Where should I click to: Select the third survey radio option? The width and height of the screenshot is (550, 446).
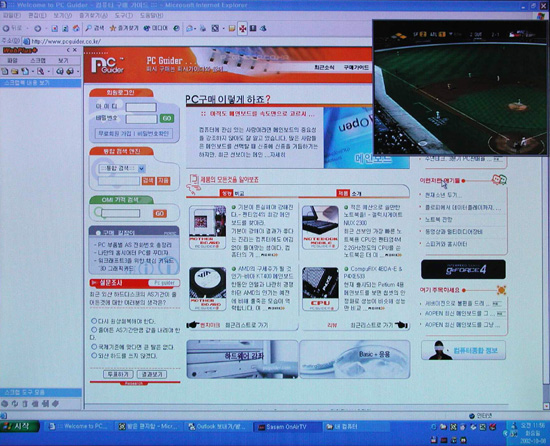(x=94, y=347)
